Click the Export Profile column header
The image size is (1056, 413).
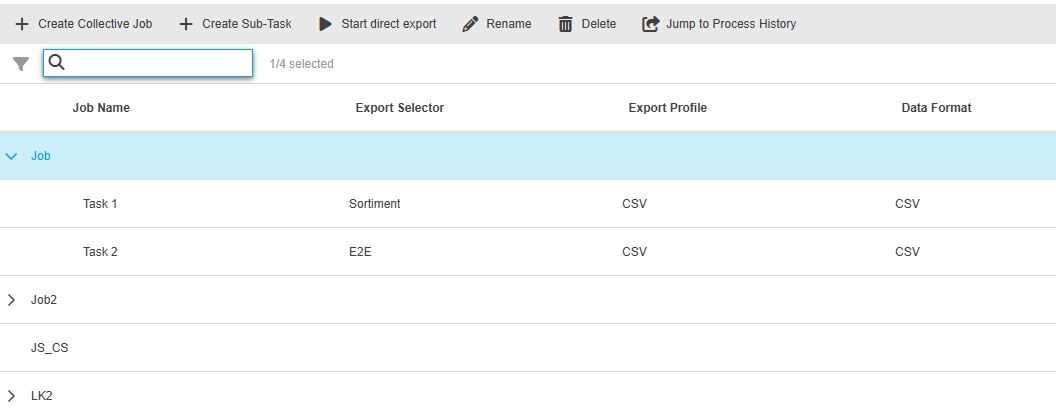point(667,108)
